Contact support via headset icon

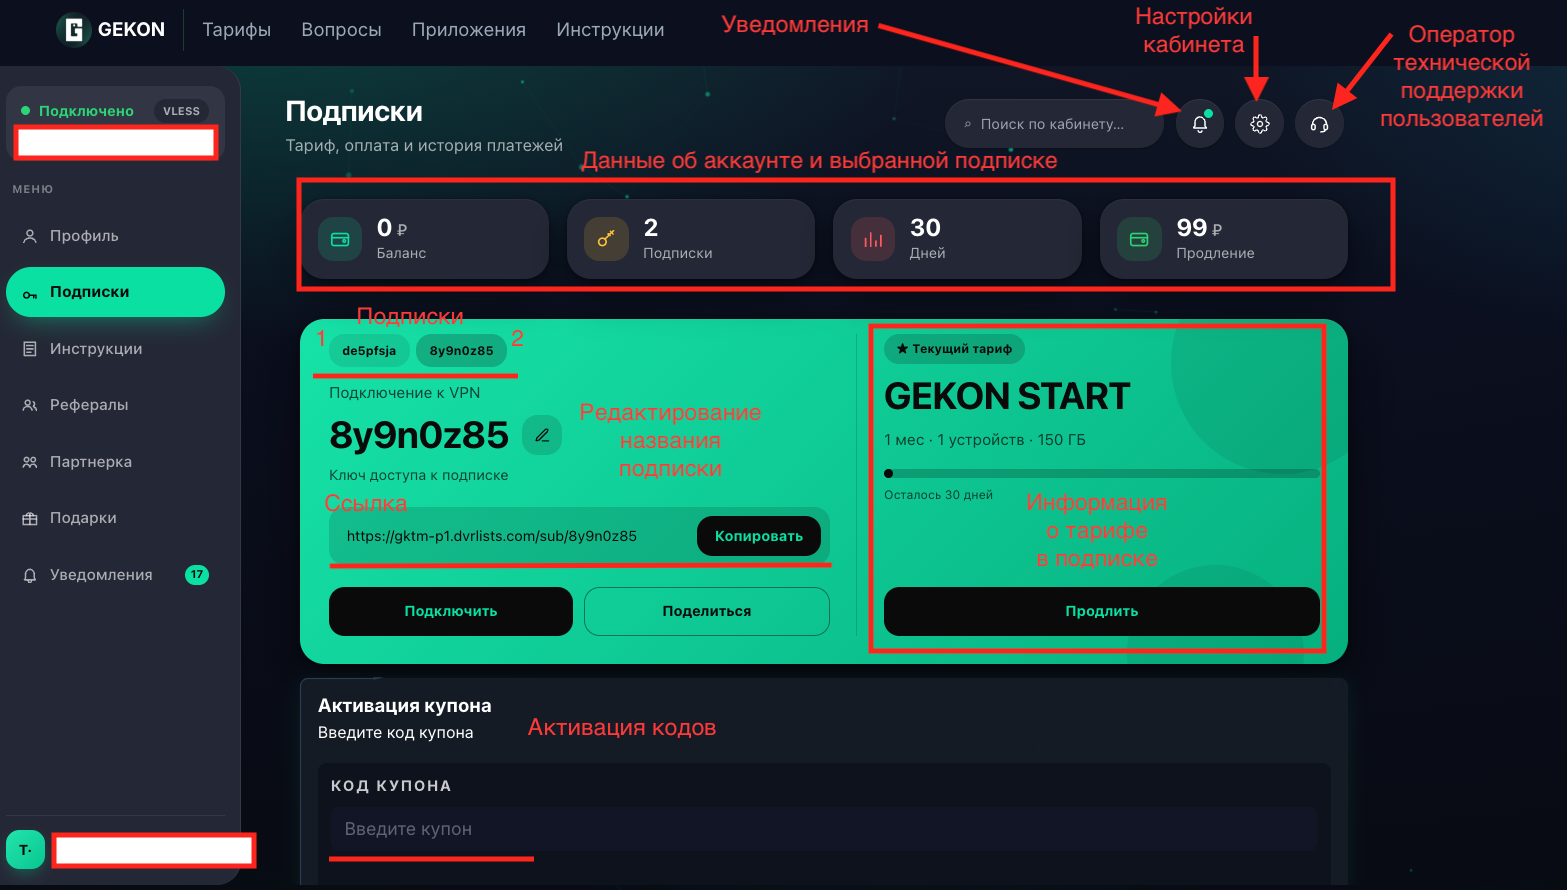click(x=1319, y=124)
